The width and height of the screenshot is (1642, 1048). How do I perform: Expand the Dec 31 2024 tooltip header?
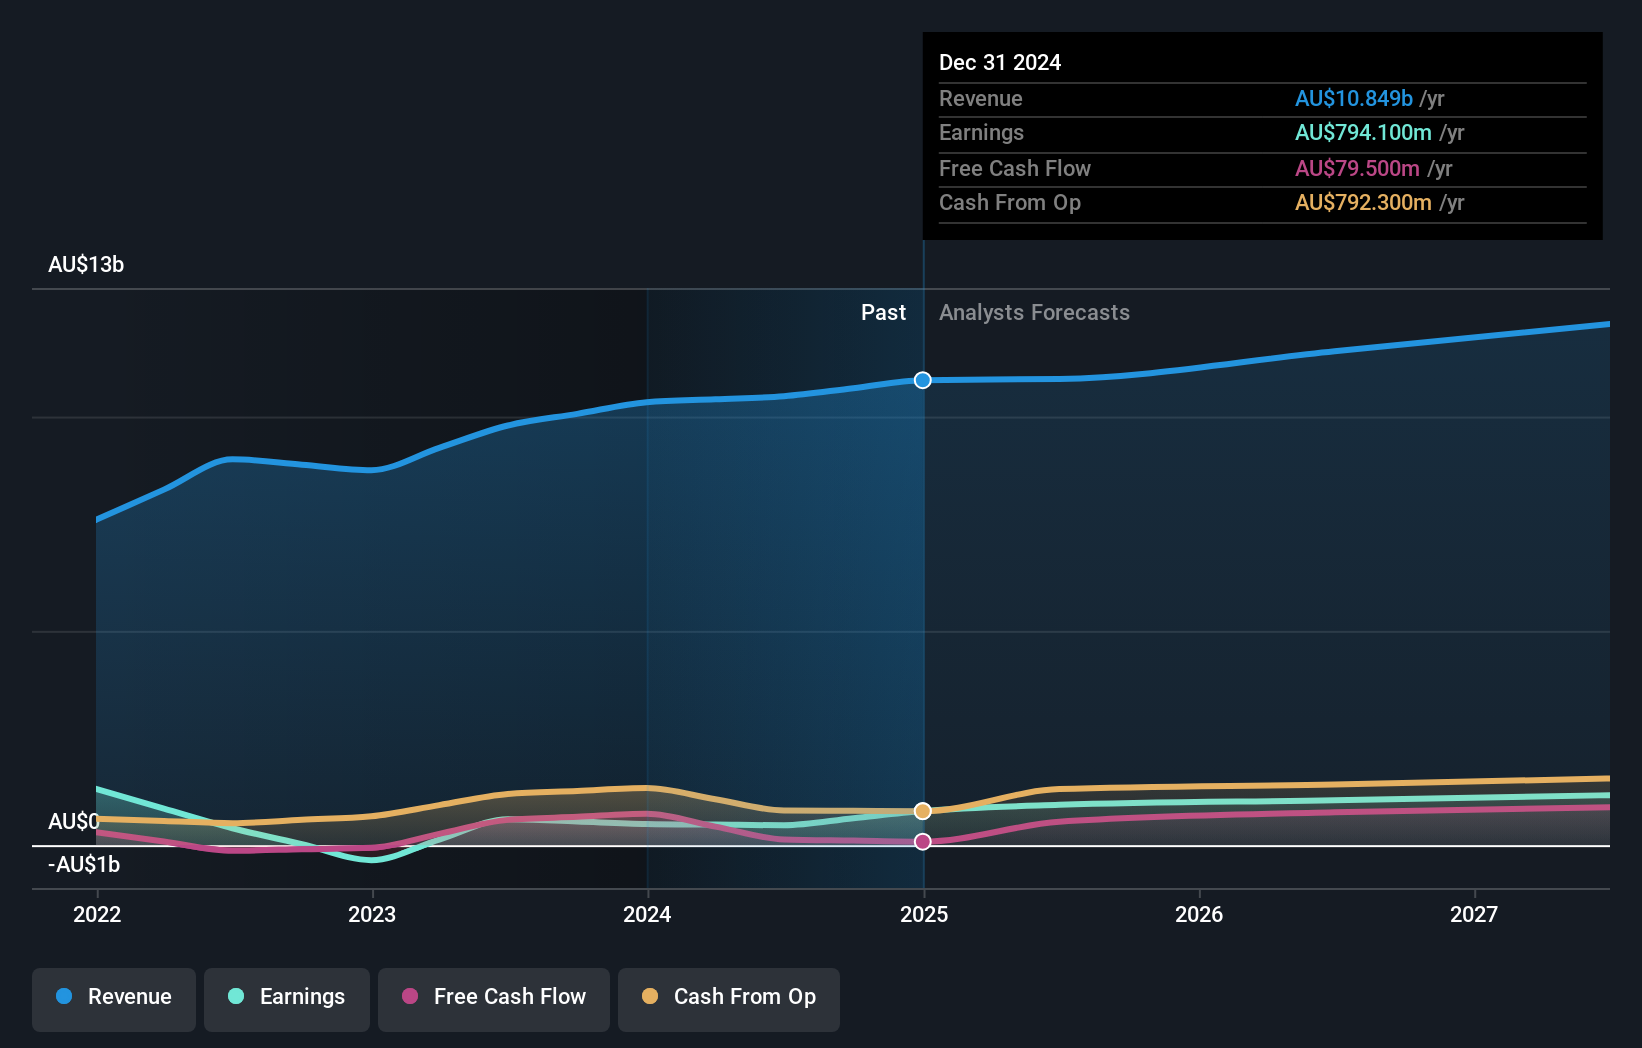pyautogui.click(x=1000, y=62)
